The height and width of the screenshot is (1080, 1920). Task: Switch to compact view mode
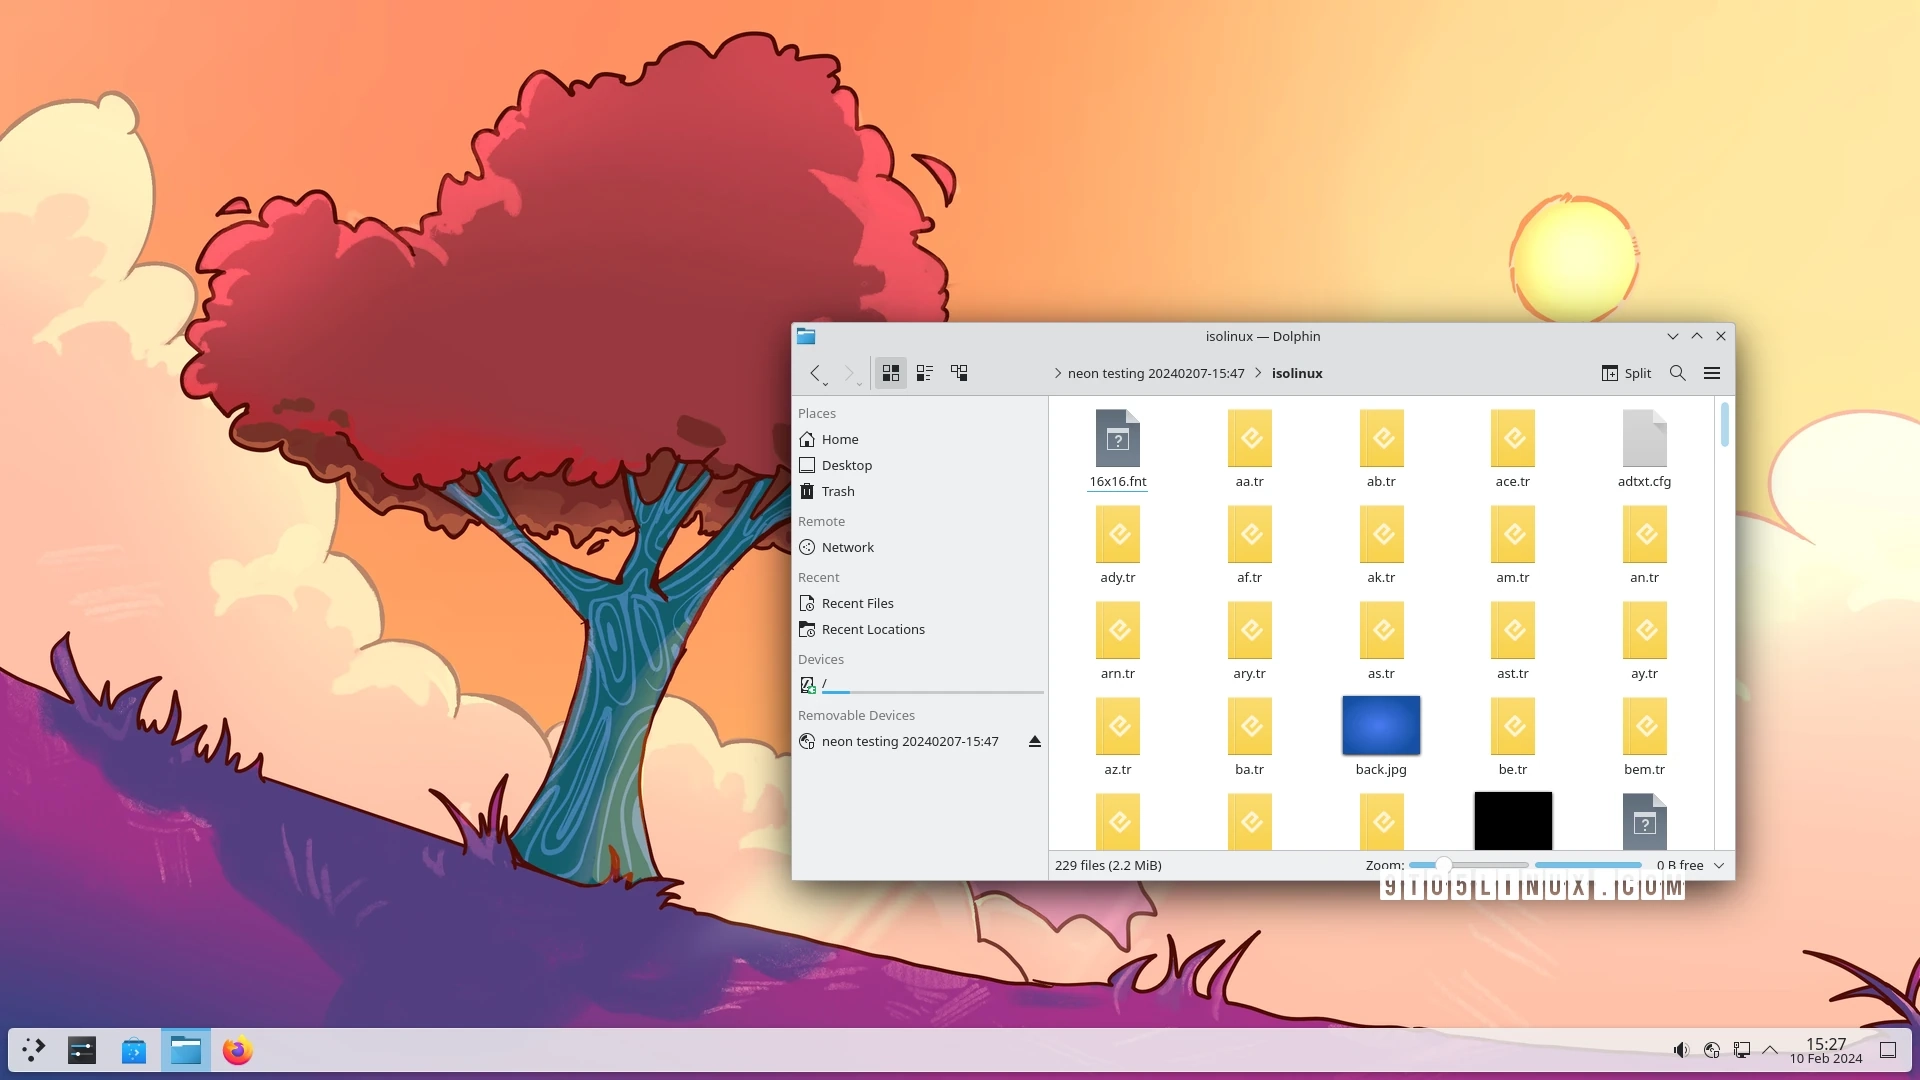(923, 373)
